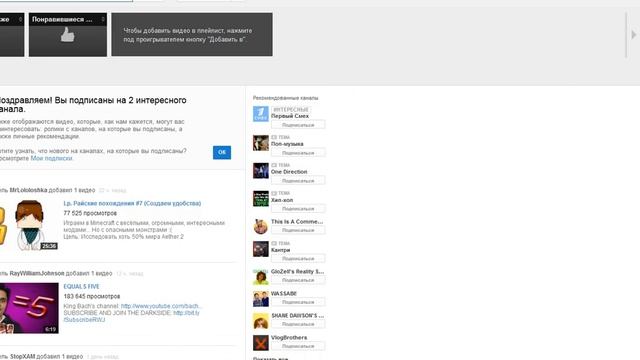Open video title Lp. Райские похождения #7
This screenshot has width=640, height=360.
pos(132,203)
